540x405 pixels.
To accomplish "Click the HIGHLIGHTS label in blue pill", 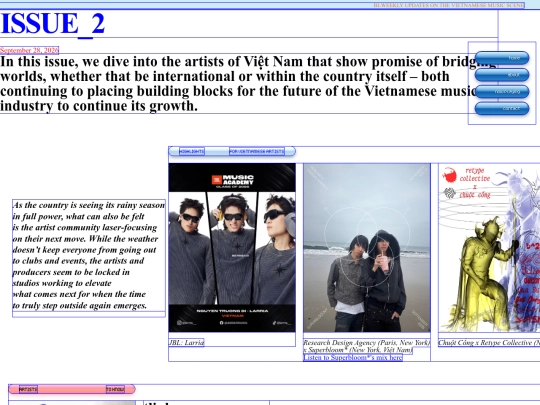I will [192, 151].
